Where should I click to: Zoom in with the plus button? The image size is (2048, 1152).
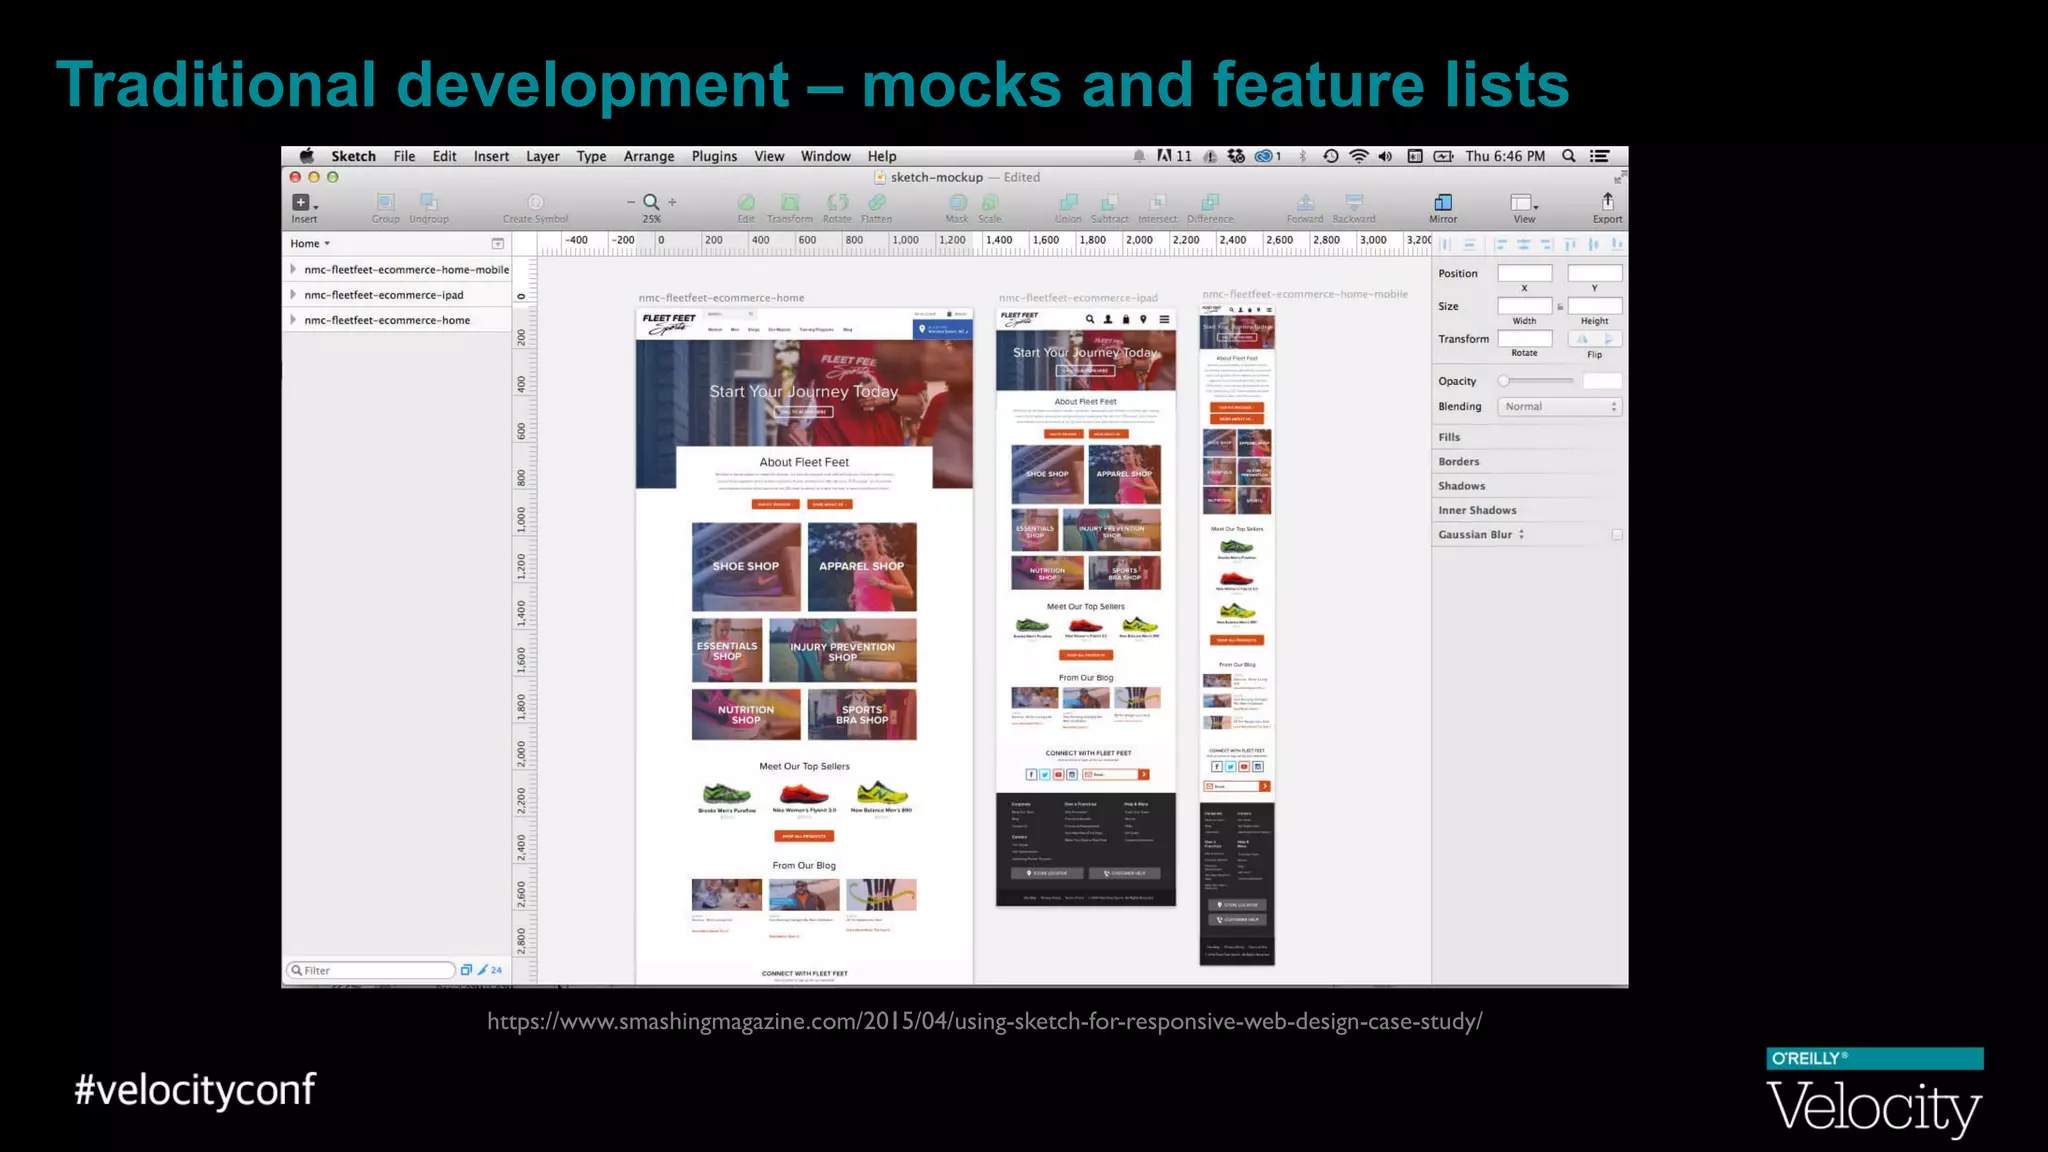coord(672,202)
